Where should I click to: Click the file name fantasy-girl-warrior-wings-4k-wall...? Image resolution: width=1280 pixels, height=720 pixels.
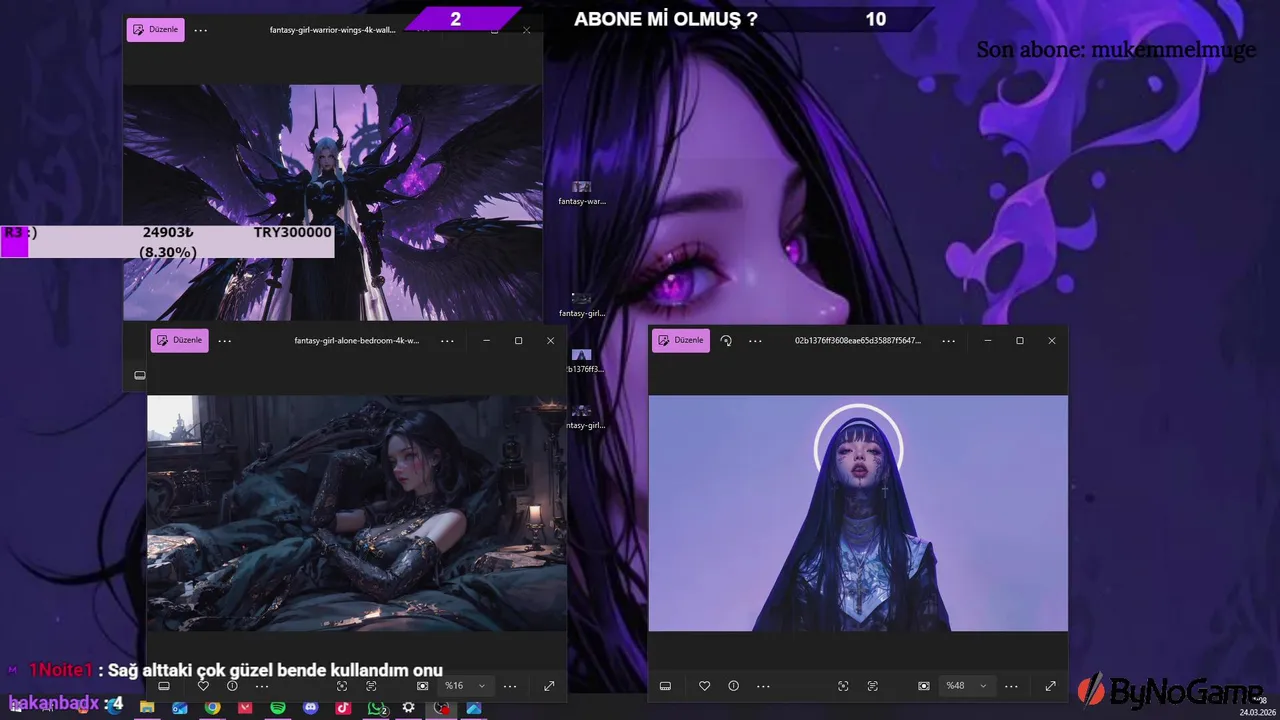(333, 30)
